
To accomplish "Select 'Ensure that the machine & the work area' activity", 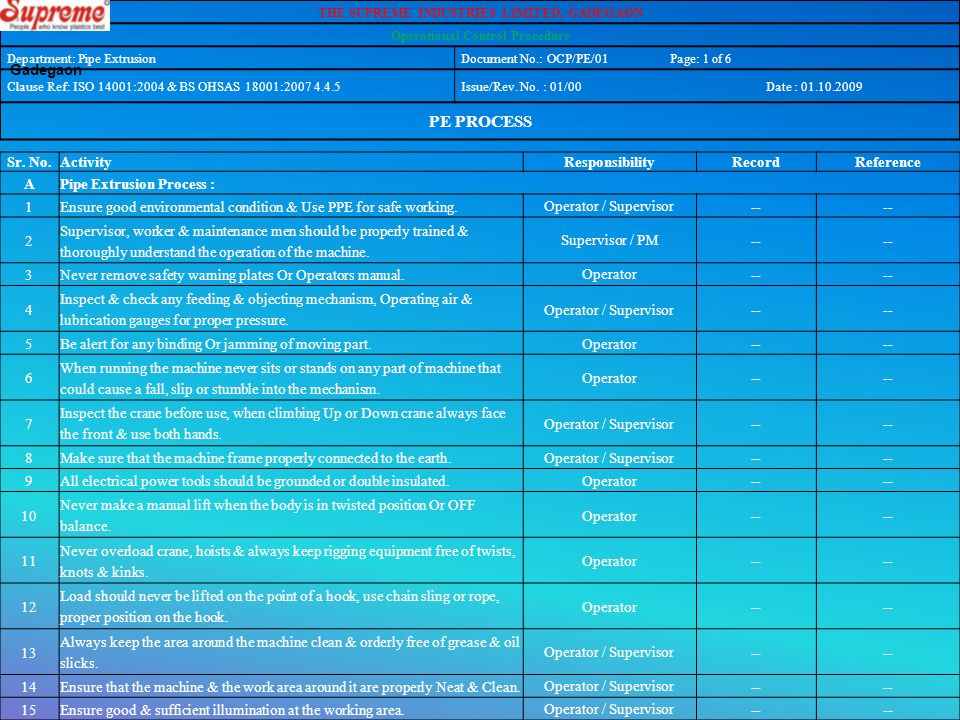I will [x=291, y=686].
